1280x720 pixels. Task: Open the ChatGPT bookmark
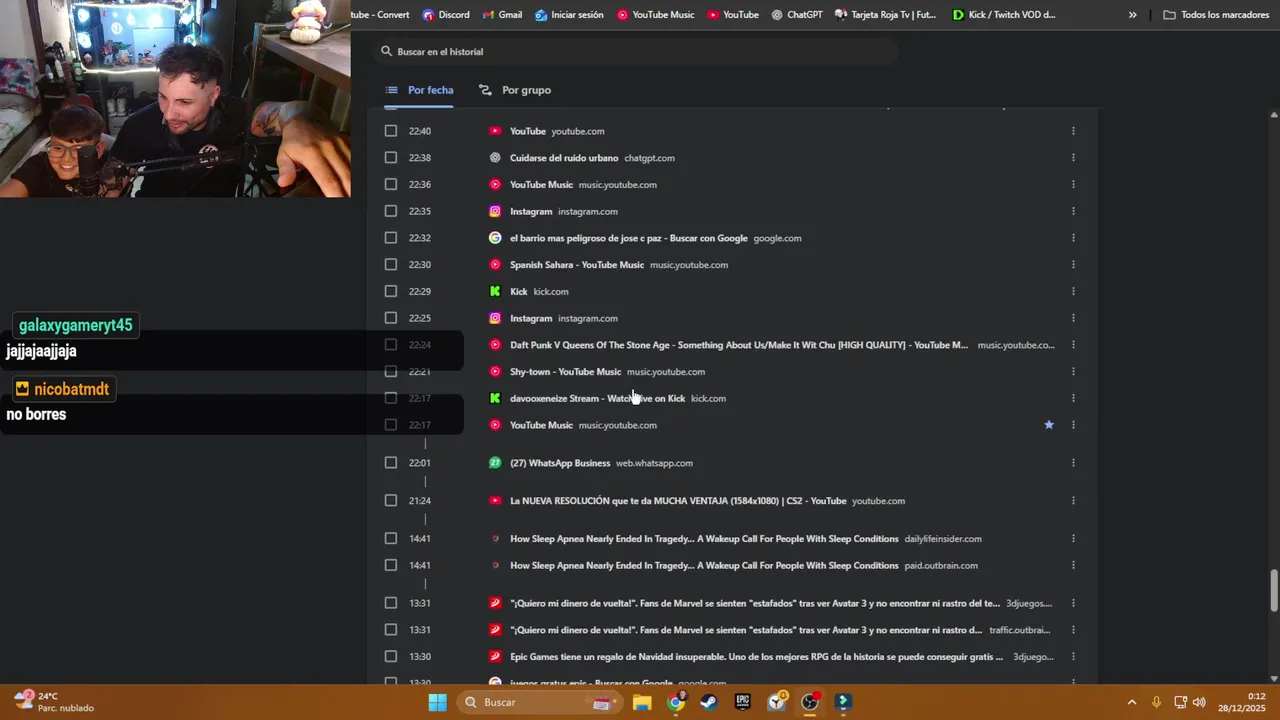click(797, 15)
